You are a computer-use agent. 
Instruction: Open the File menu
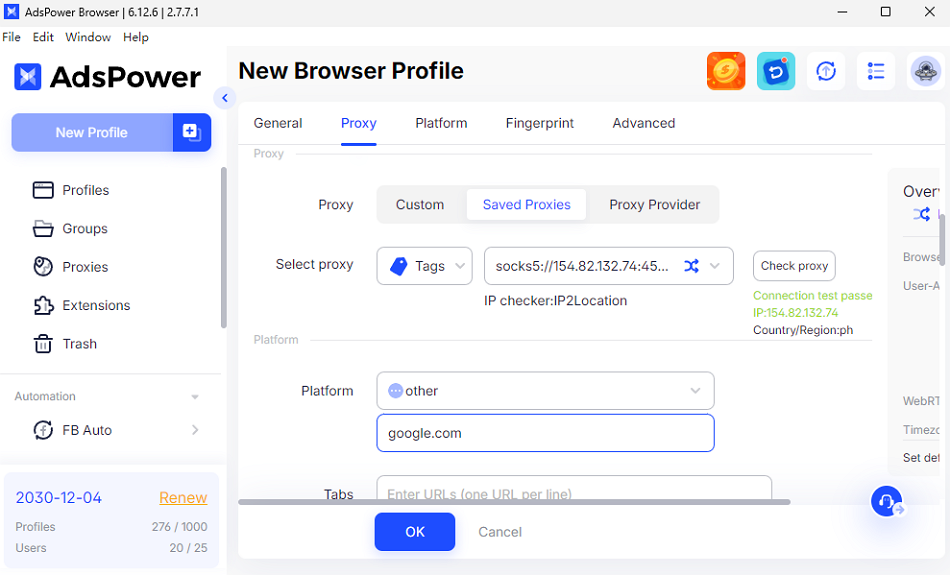coord(12,37)
